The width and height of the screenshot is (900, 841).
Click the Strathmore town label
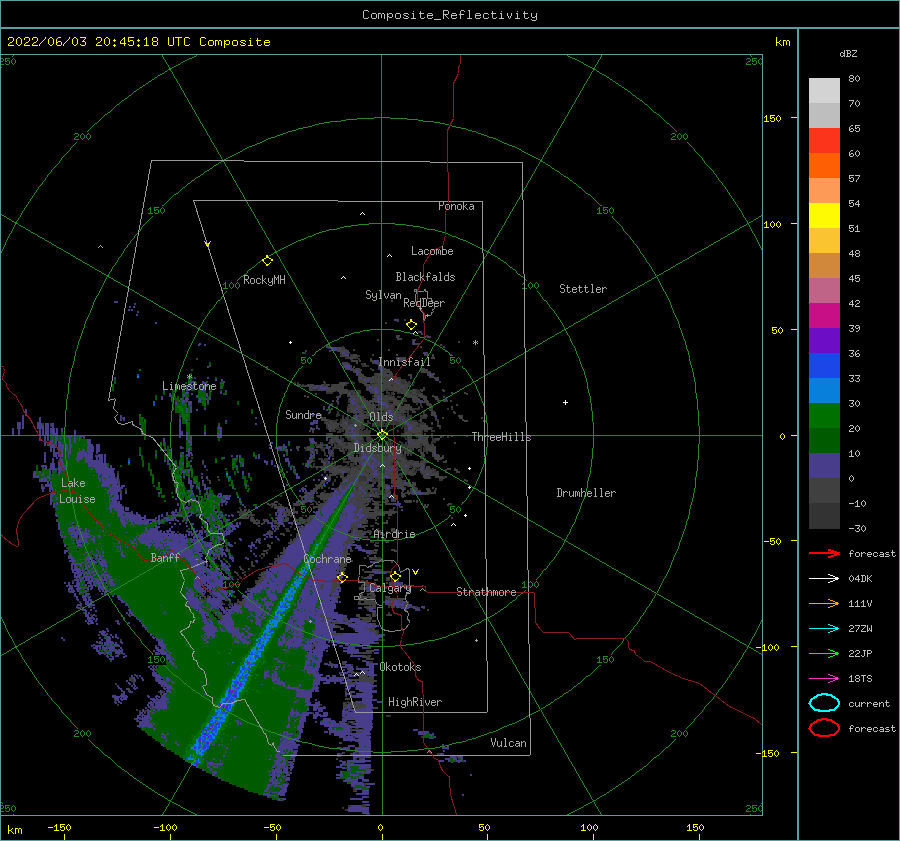pyautogui.click(x=486, y=592)
